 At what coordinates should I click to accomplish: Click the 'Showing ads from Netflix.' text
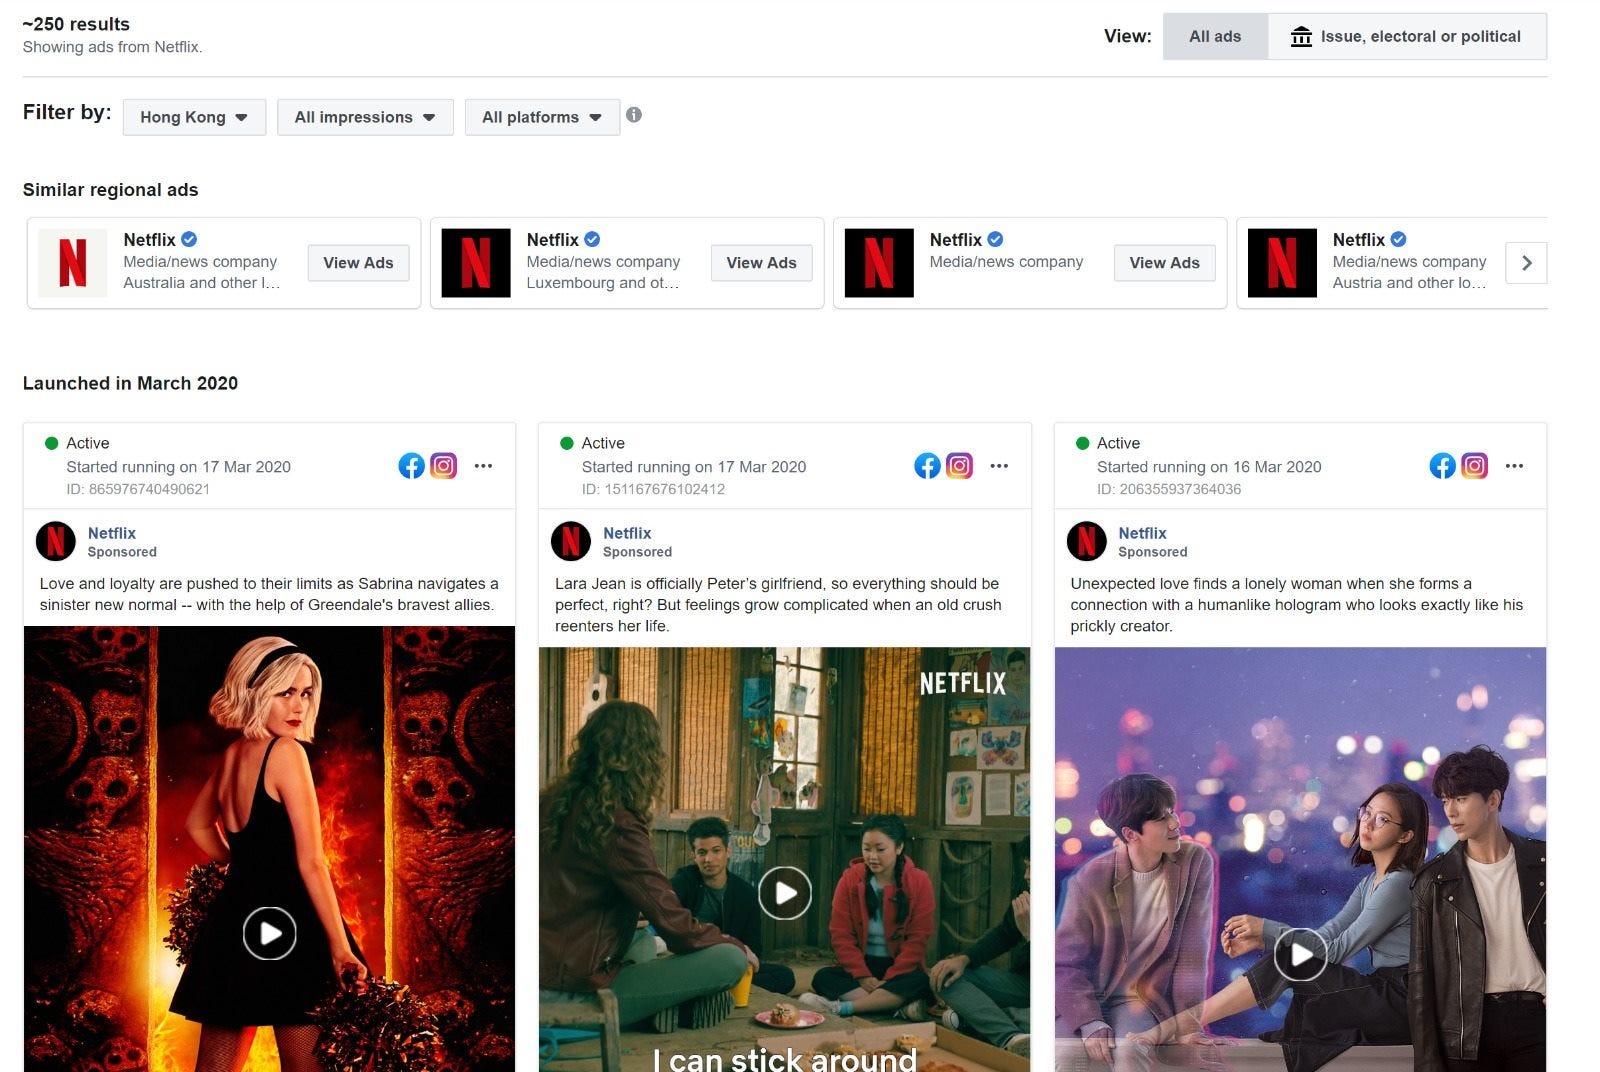(112, 47)
